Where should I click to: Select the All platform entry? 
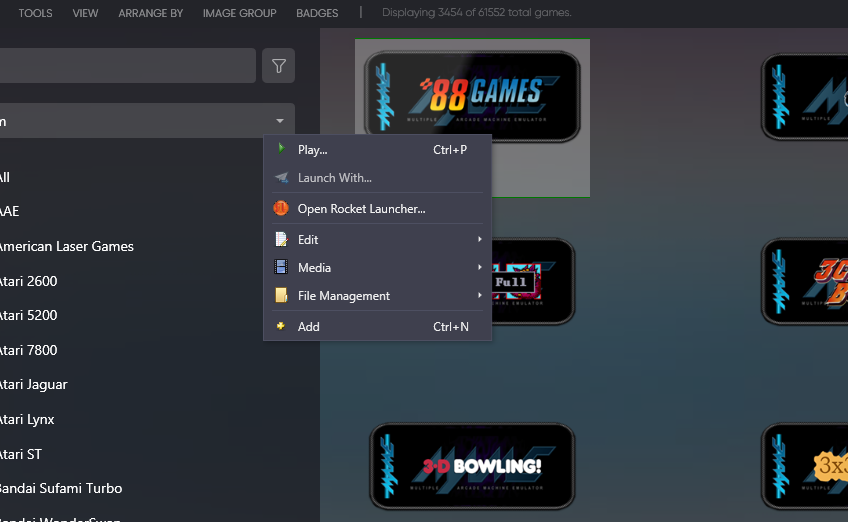(5, 177)
